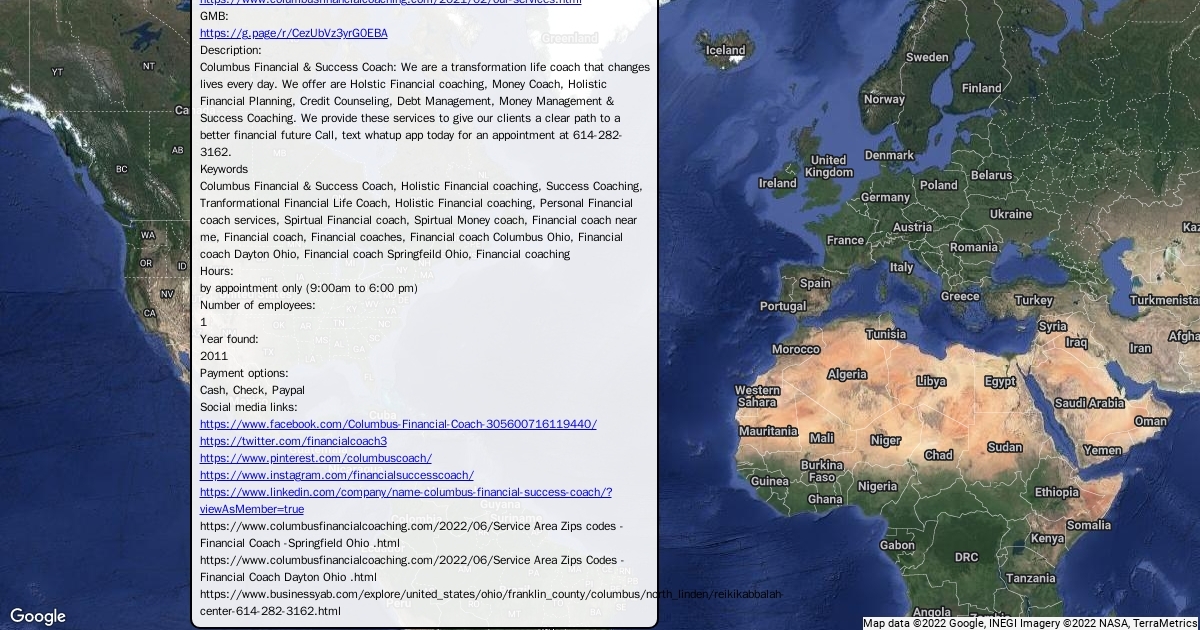Screen dimensions: 1200x630
Task: Click the Tanzania country label
Action: 1030,578
